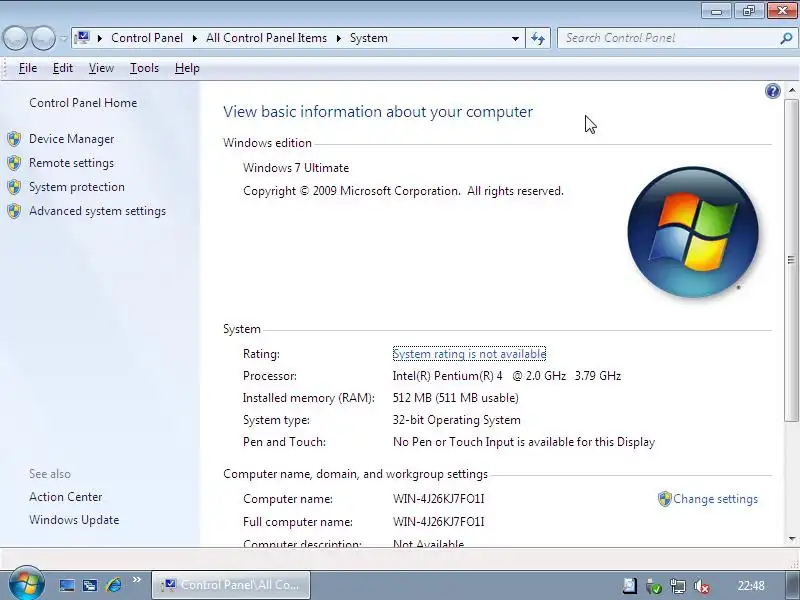
Task: Click the document tray icon before the shield
Action: pyautogui.click(x=630, y=586)
